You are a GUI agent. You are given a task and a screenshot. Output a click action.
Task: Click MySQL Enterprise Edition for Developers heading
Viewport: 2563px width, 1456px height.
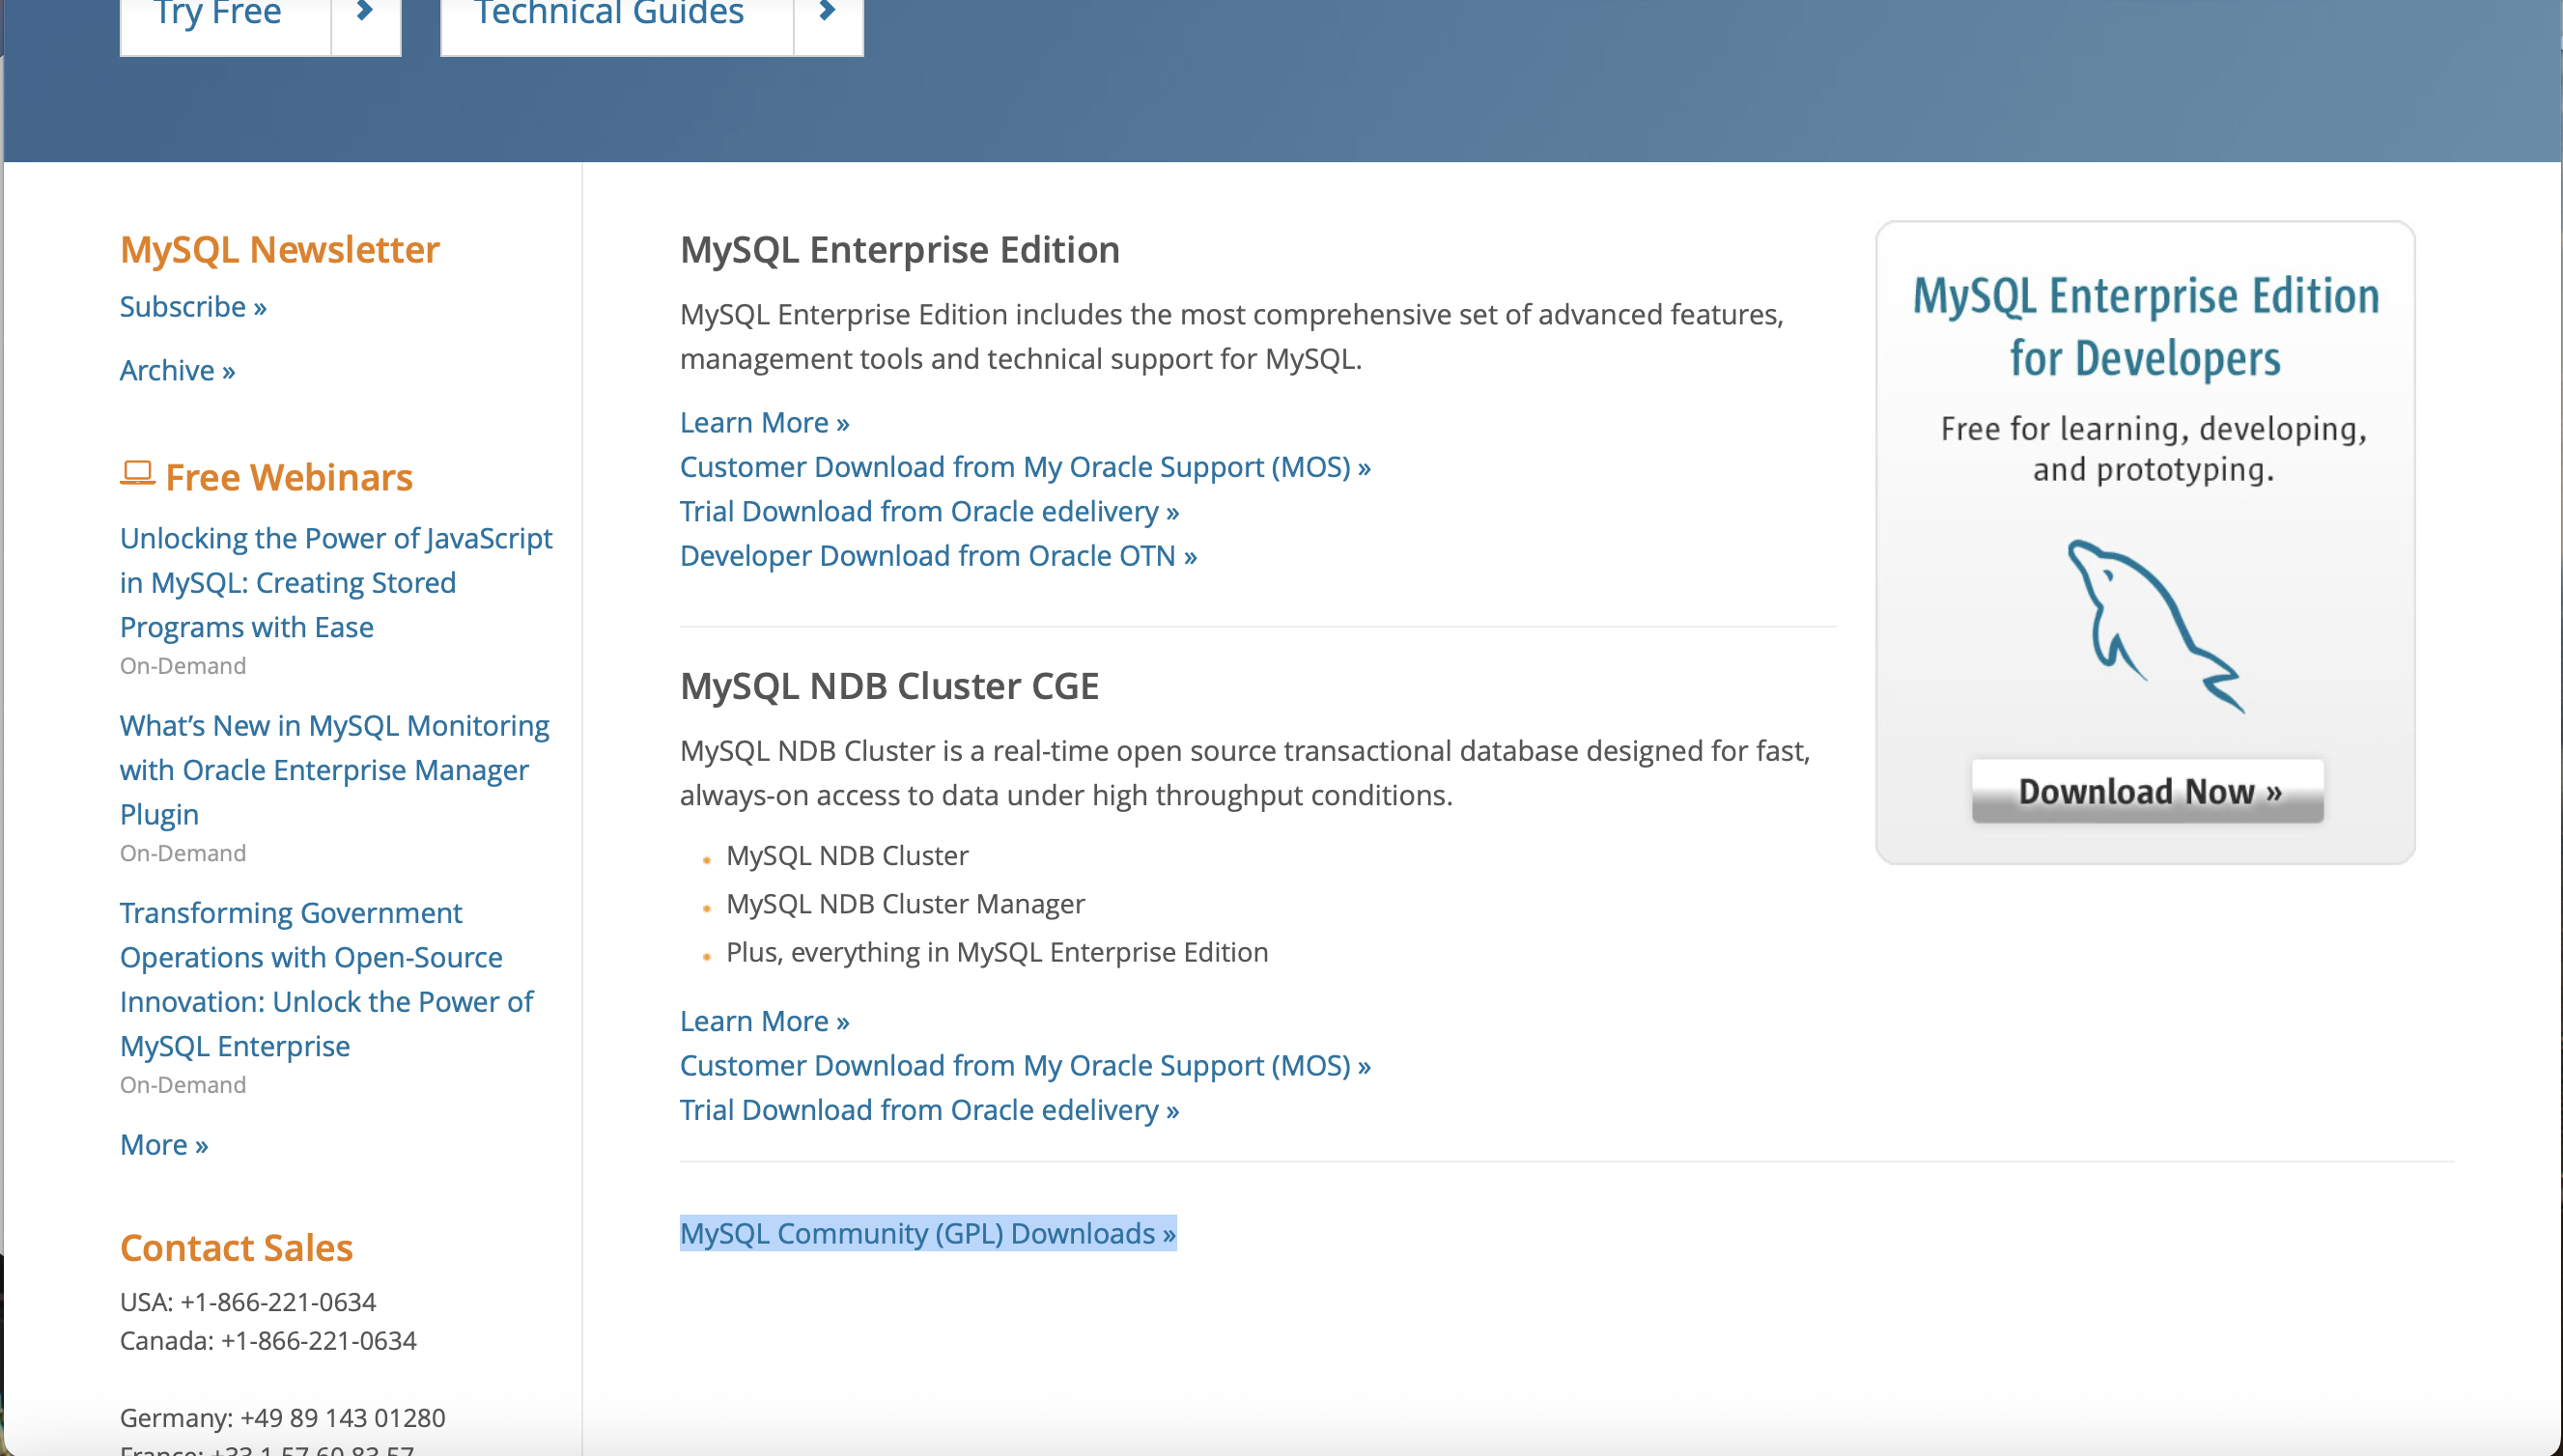[x=2145, y=326]
